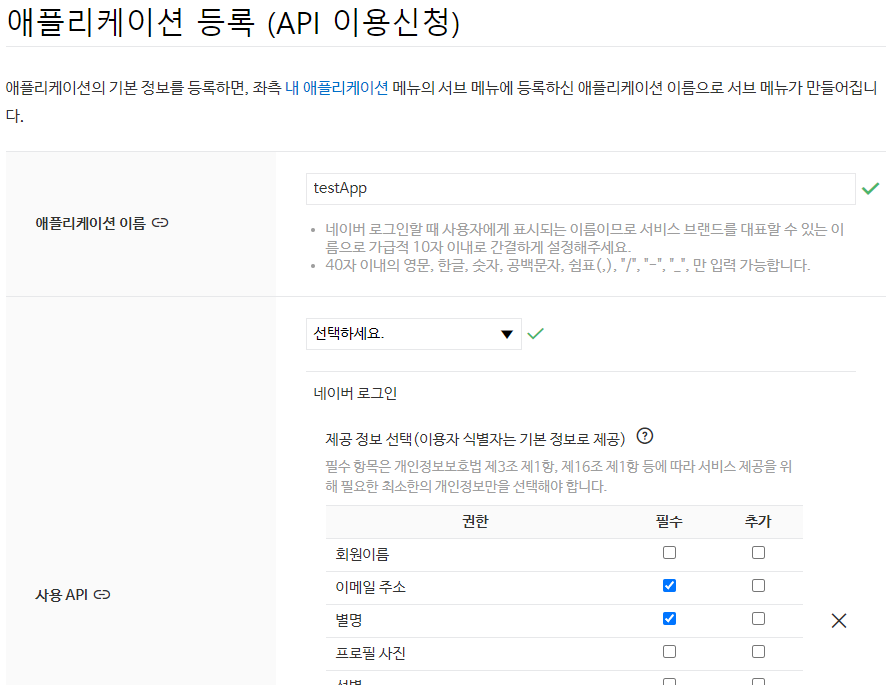Screen dimensions: 893x685
Task: Check 회원이름 필수 checkbox
Action: (669, 552)
